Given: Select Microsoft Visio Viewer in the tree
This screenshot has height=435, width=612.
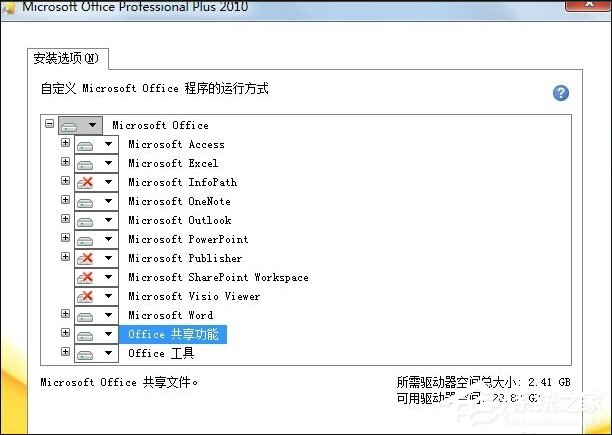Looking at the screenshot, I should tap(194, 296).
